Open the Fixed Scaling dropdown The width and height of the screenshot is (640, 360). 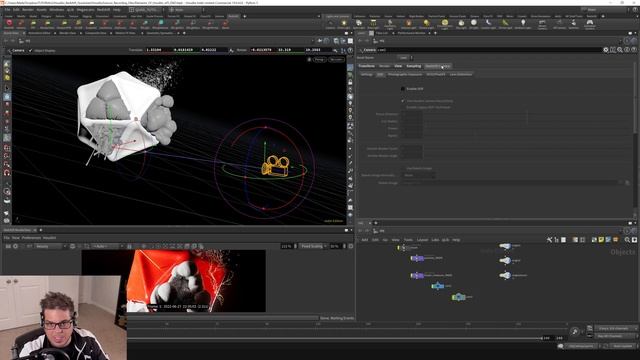(x=313, y=246)
